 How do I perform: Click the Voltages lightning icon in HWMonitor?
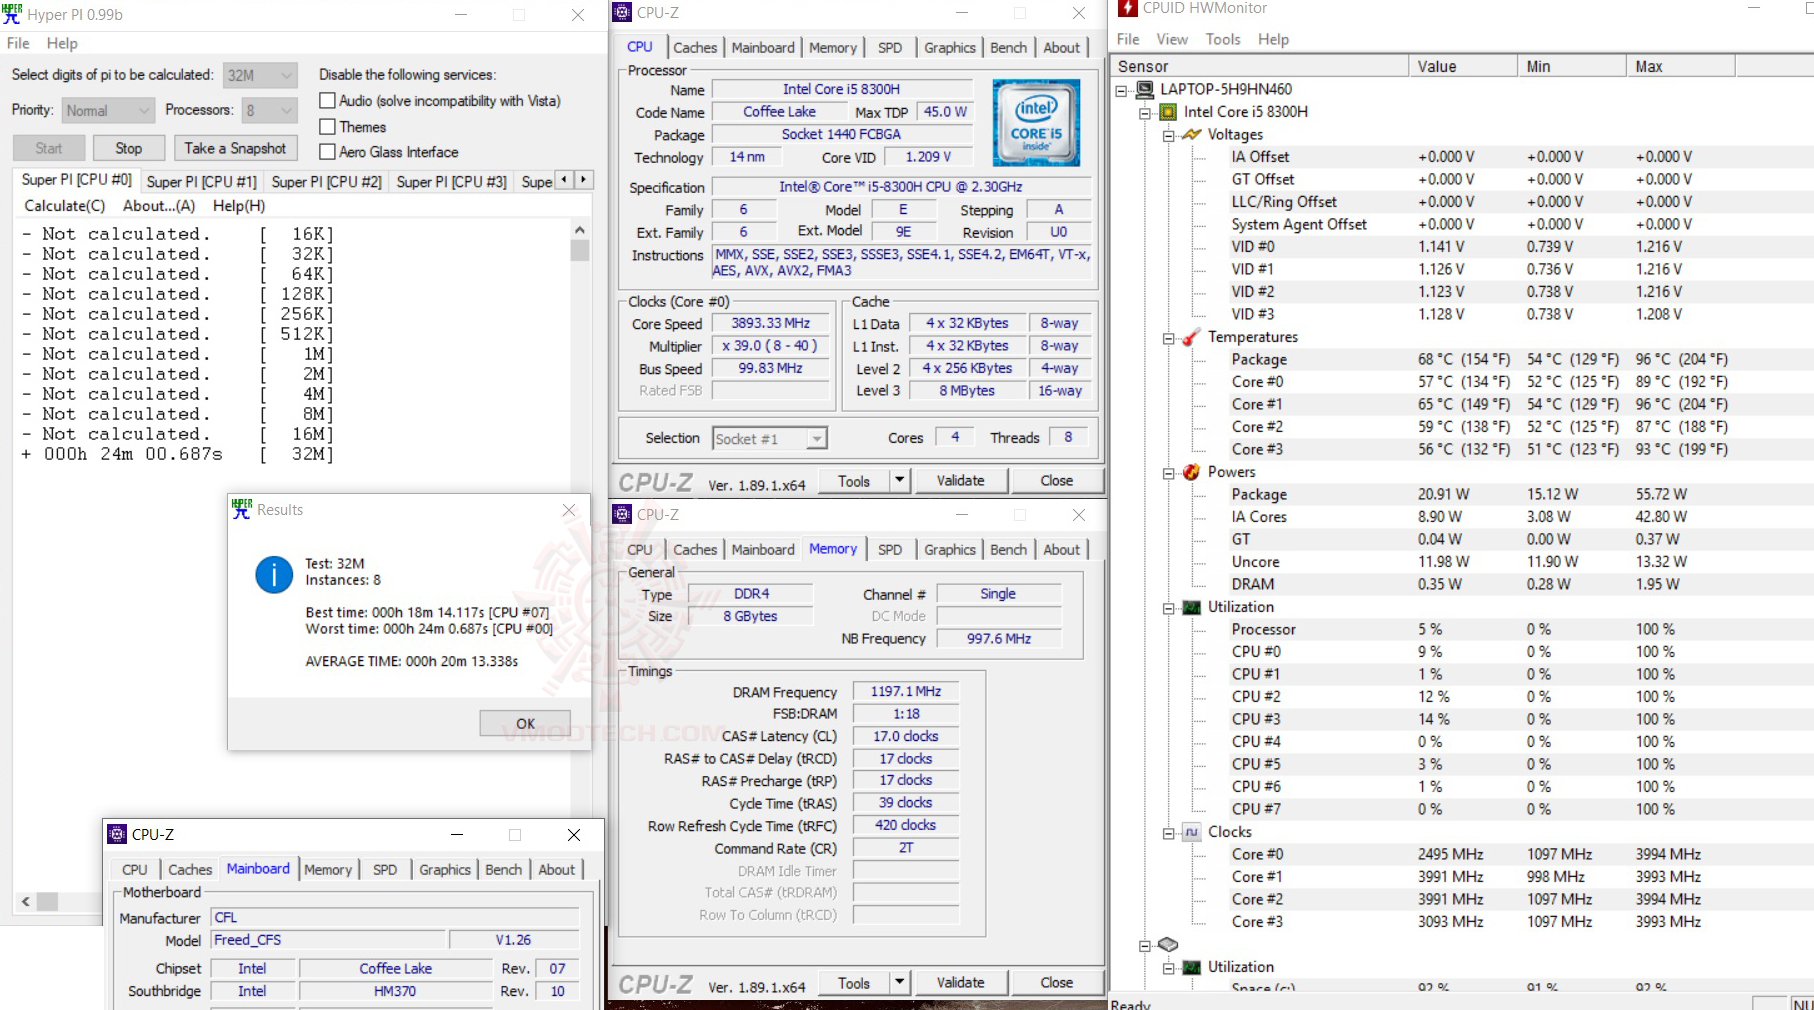[1191, 135]
